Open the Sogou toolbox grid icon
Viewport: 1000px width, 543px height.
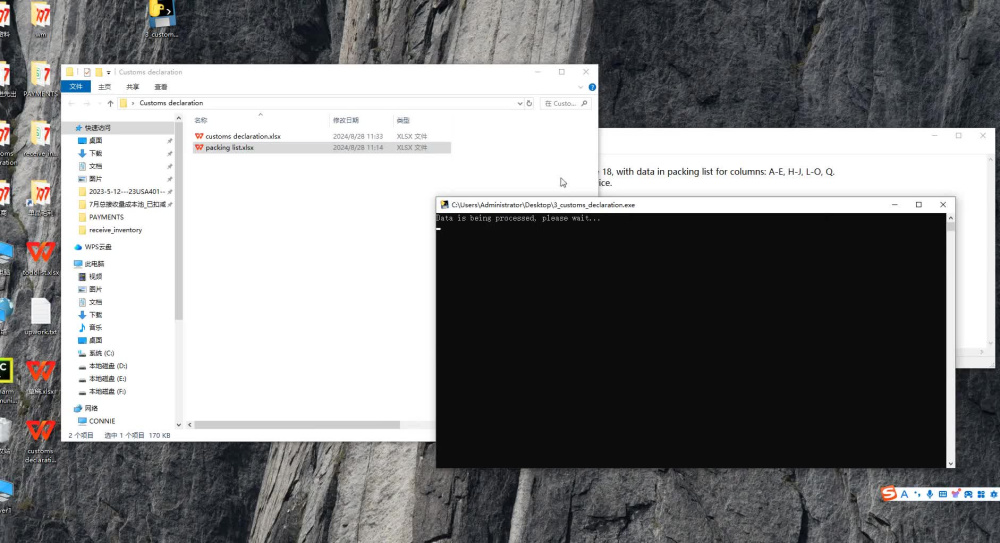(981, 494)
